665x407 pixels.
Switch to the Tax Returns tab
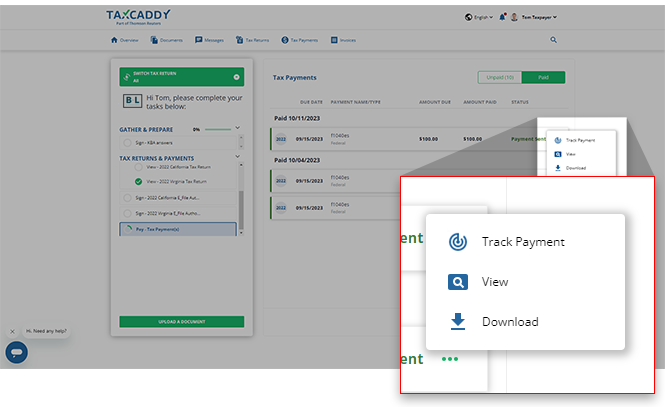[x=252, y=40]
